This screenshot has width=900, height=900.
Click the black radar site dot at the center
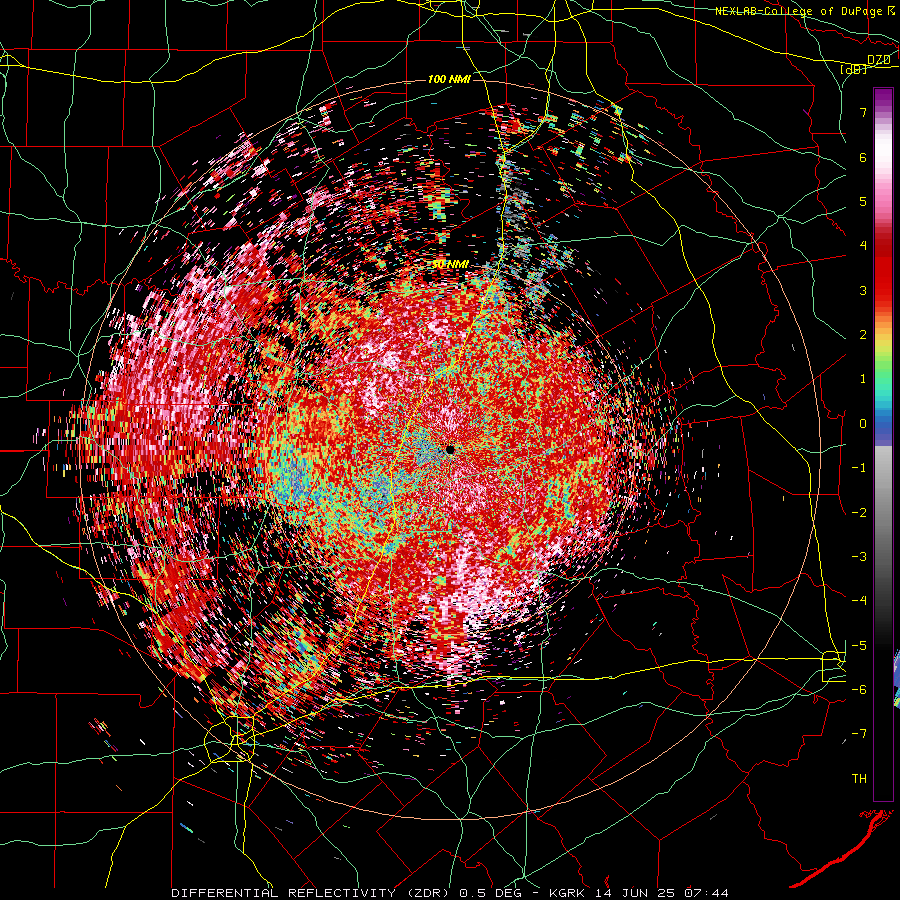tap(450, 450)
